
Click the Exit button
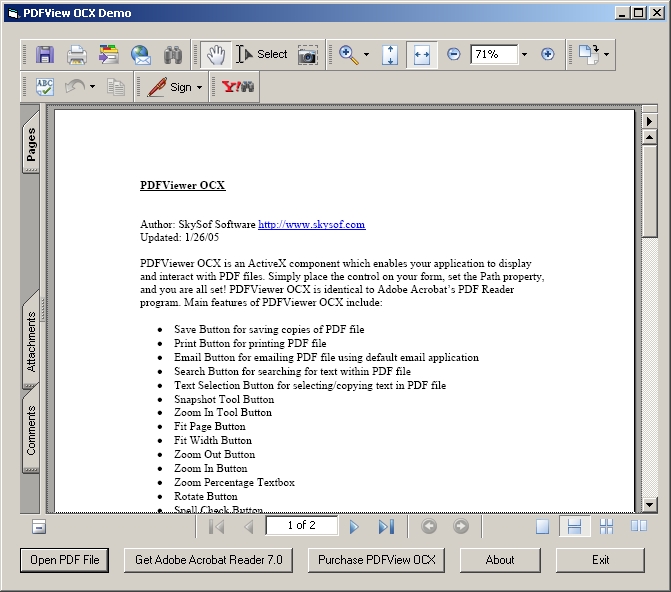pyautogui.click(x=600, y=560)
